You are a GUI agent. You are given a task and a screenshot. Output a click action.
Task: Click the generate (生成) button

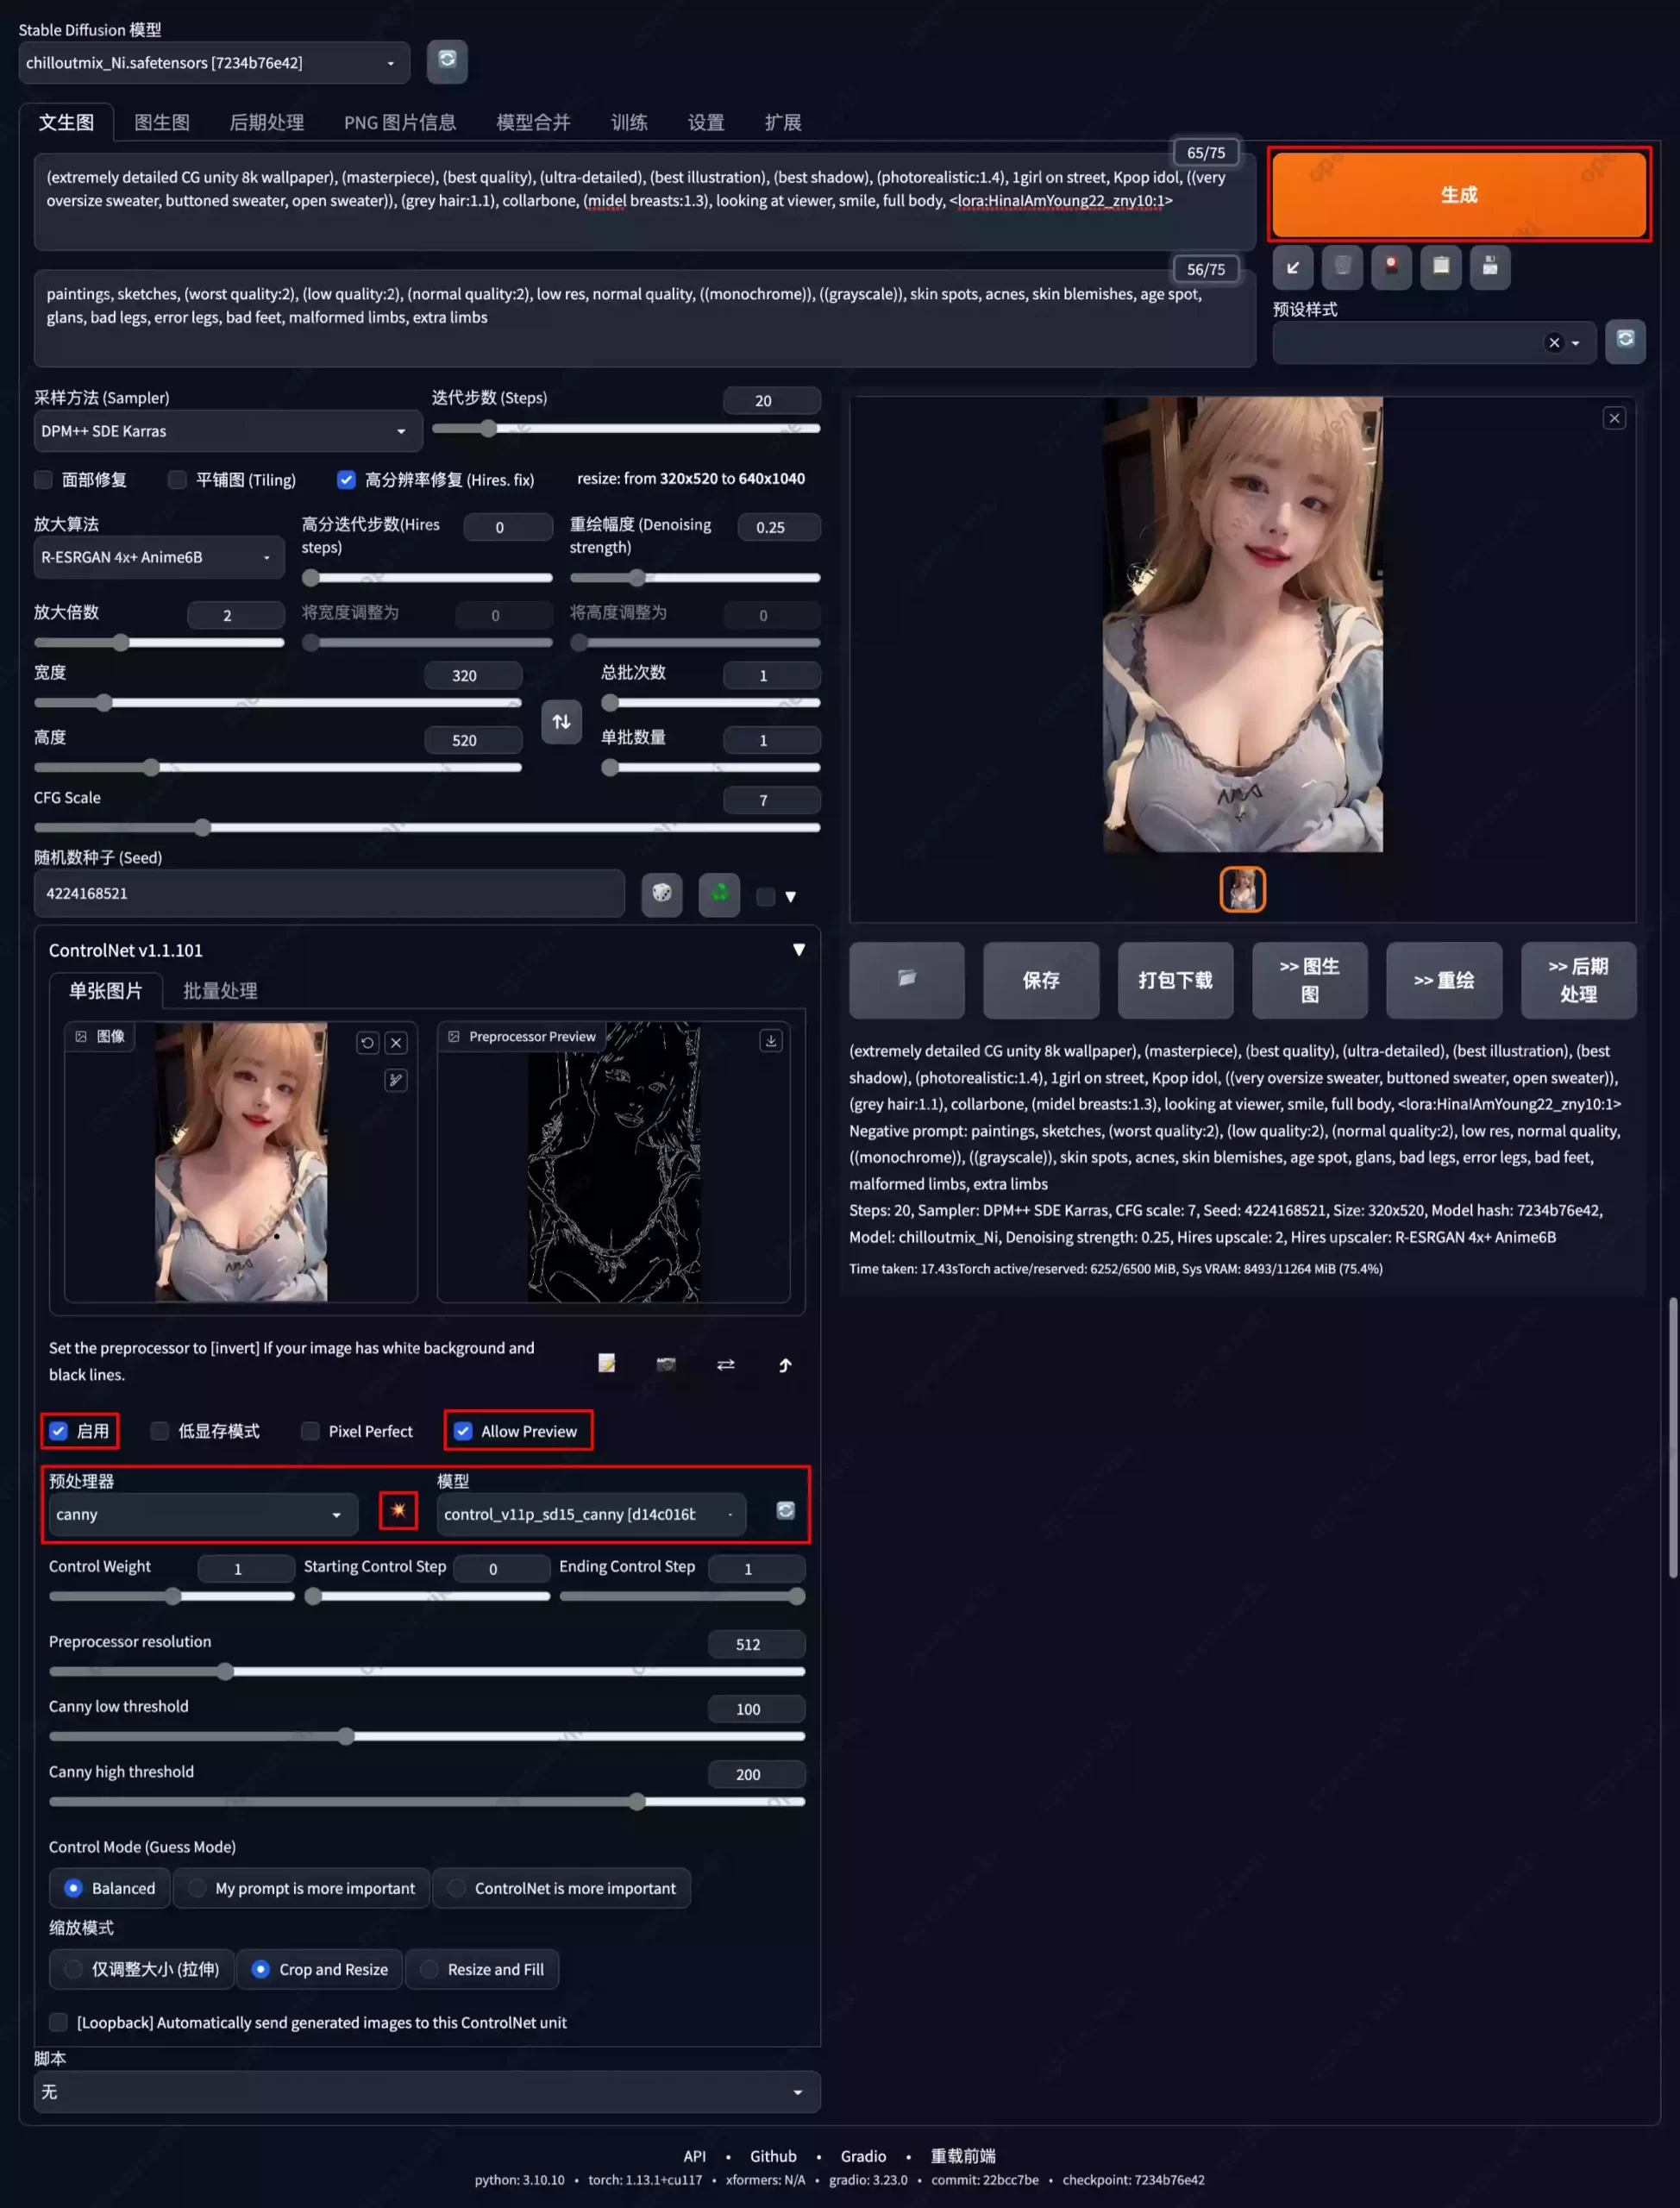pyautogui.click(x=1457, y=194)
